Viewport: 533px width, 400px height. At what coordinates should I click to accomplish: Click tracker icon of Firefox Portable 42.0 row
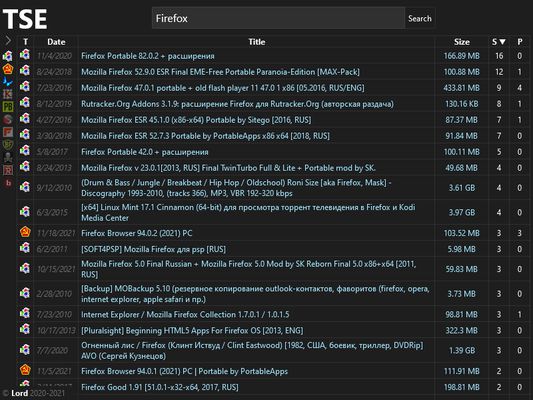coord(25,151)
